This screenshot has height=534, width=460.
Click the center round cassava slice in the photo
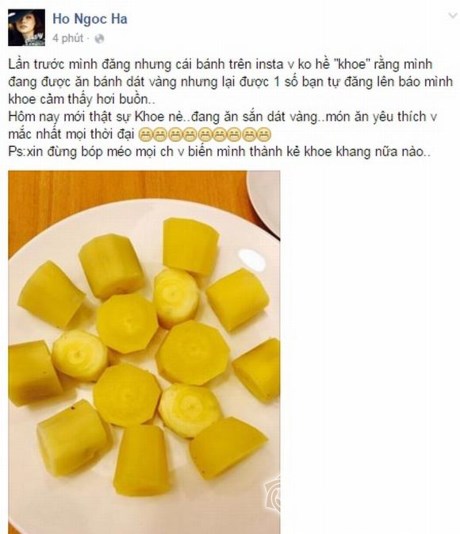tap(193, 353)
